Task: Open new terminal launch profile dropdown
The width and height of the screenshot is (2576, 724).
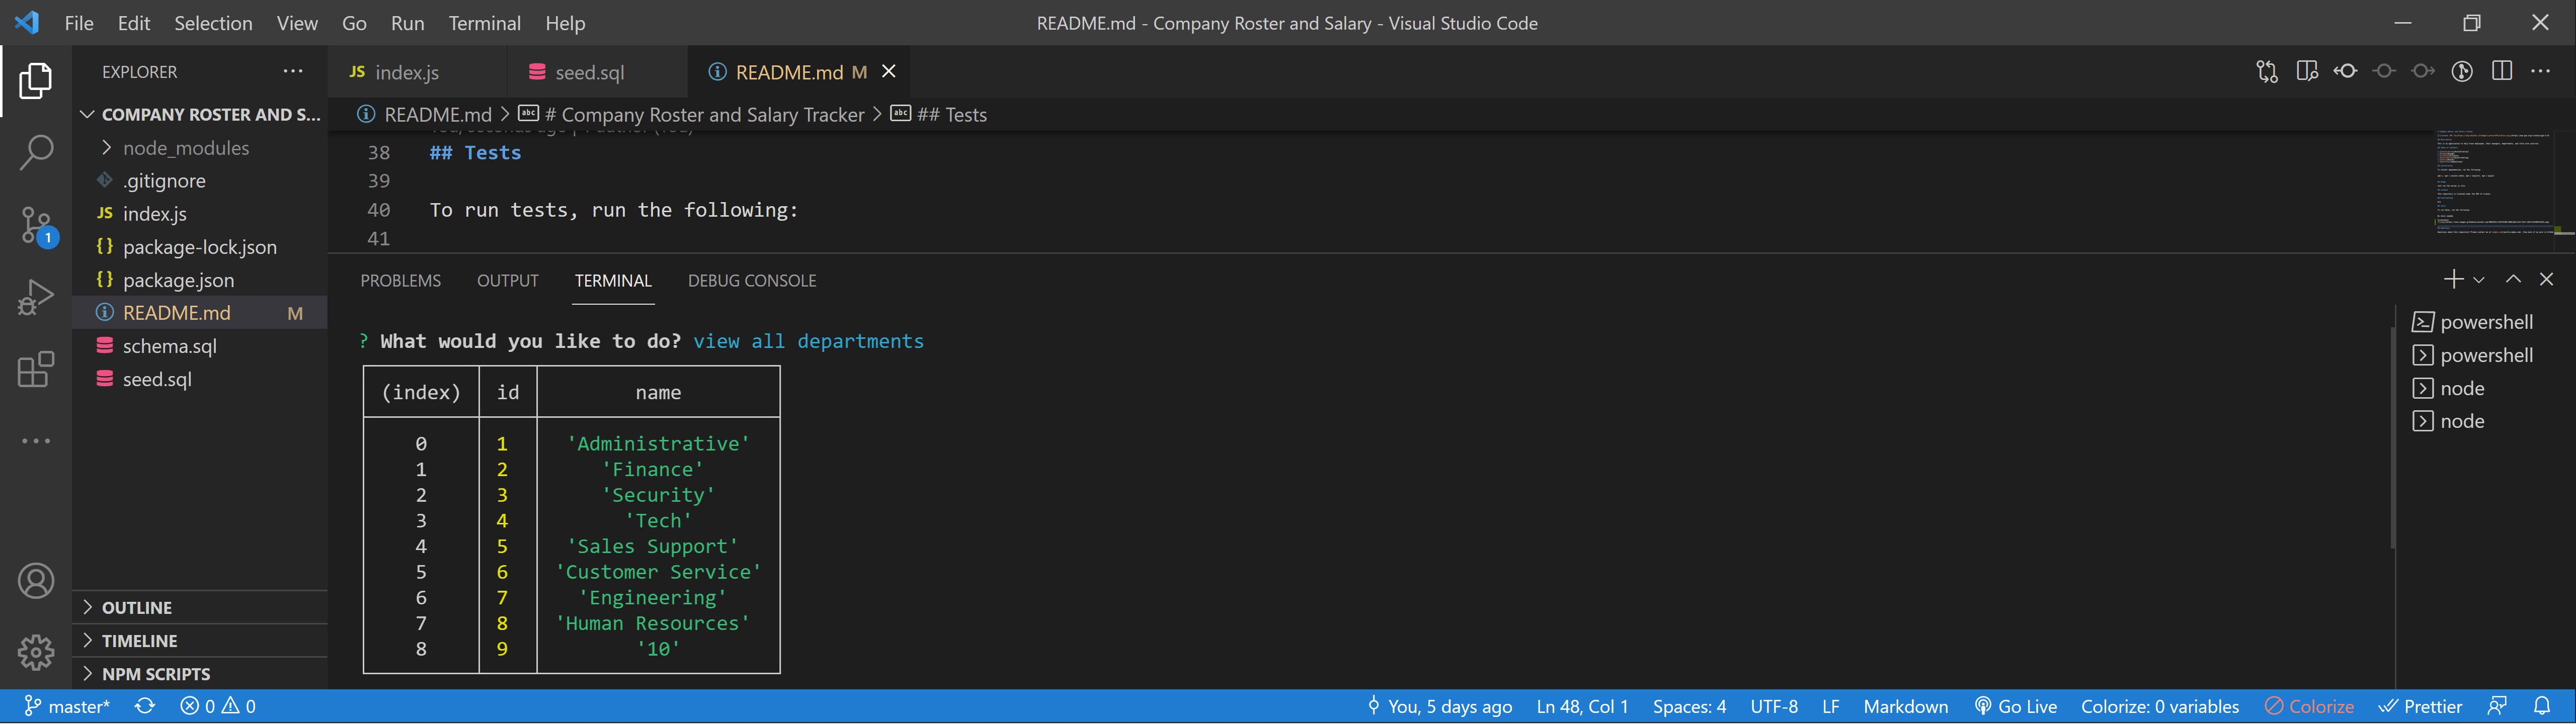Action: click(x=2479, y=280)
